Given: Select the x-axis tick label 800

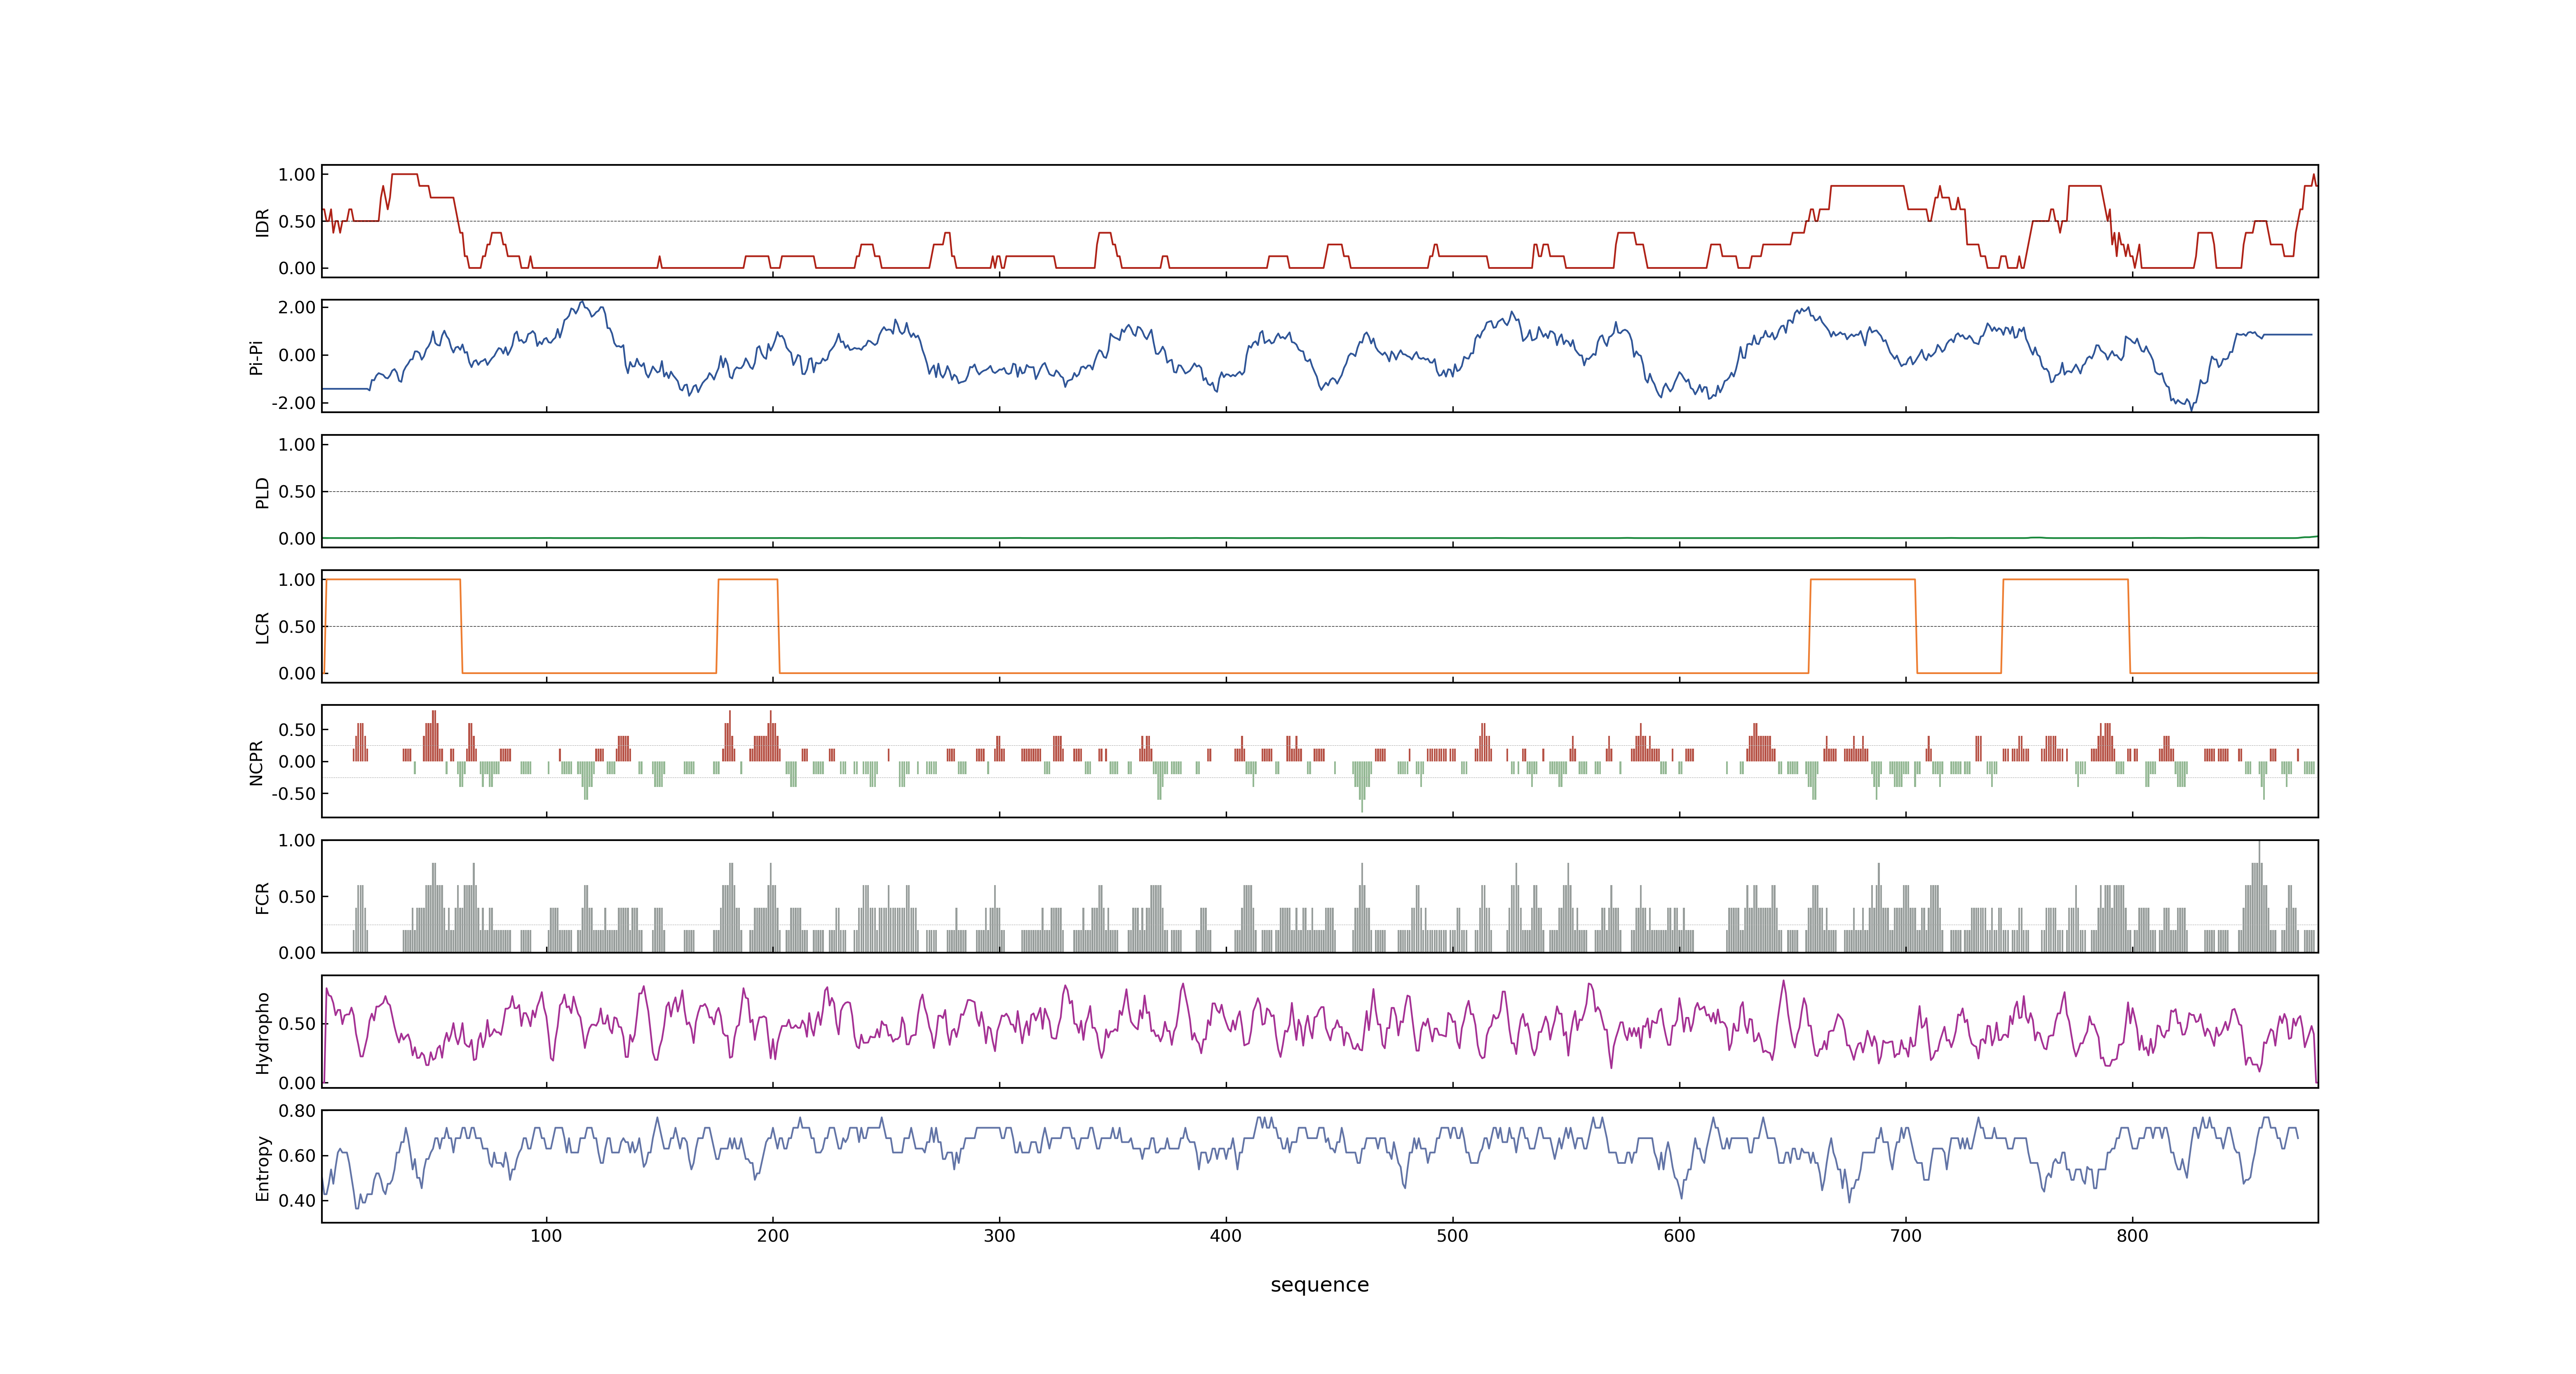Looking at the screenshot, I should tap(2132, 1236).
